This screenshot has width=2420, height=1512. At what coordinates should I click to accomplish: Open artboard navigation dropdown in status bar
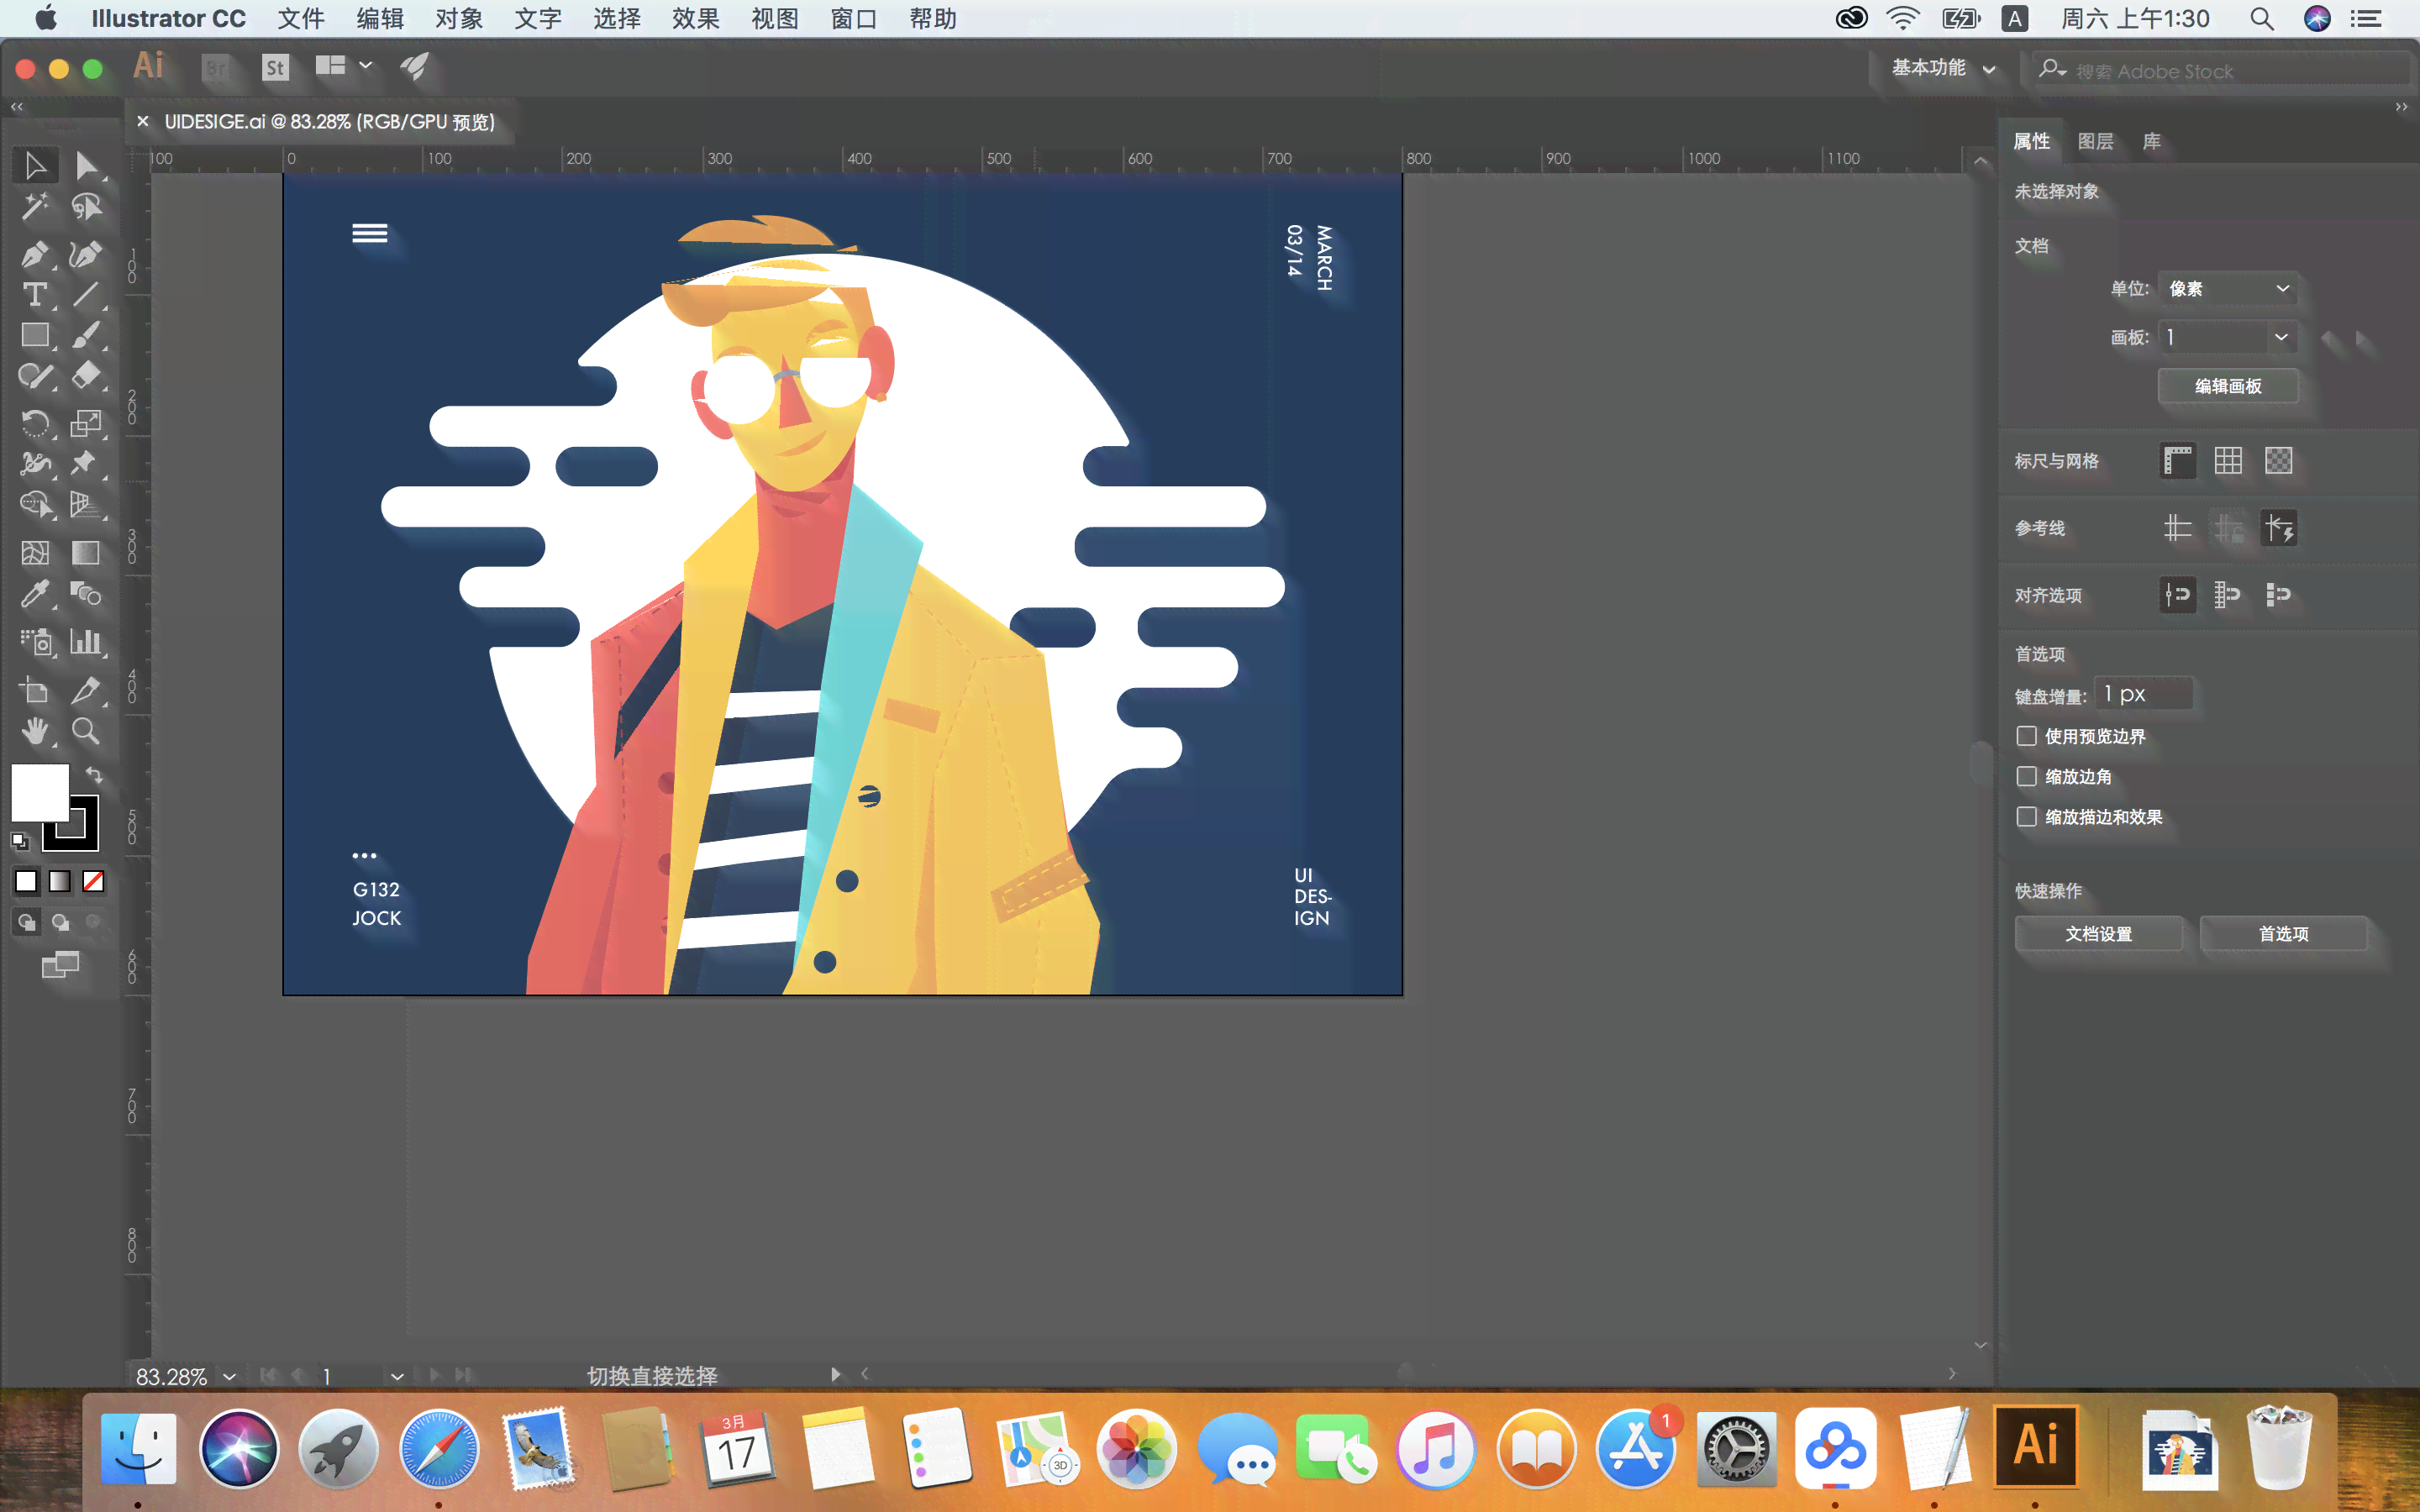397,1376
